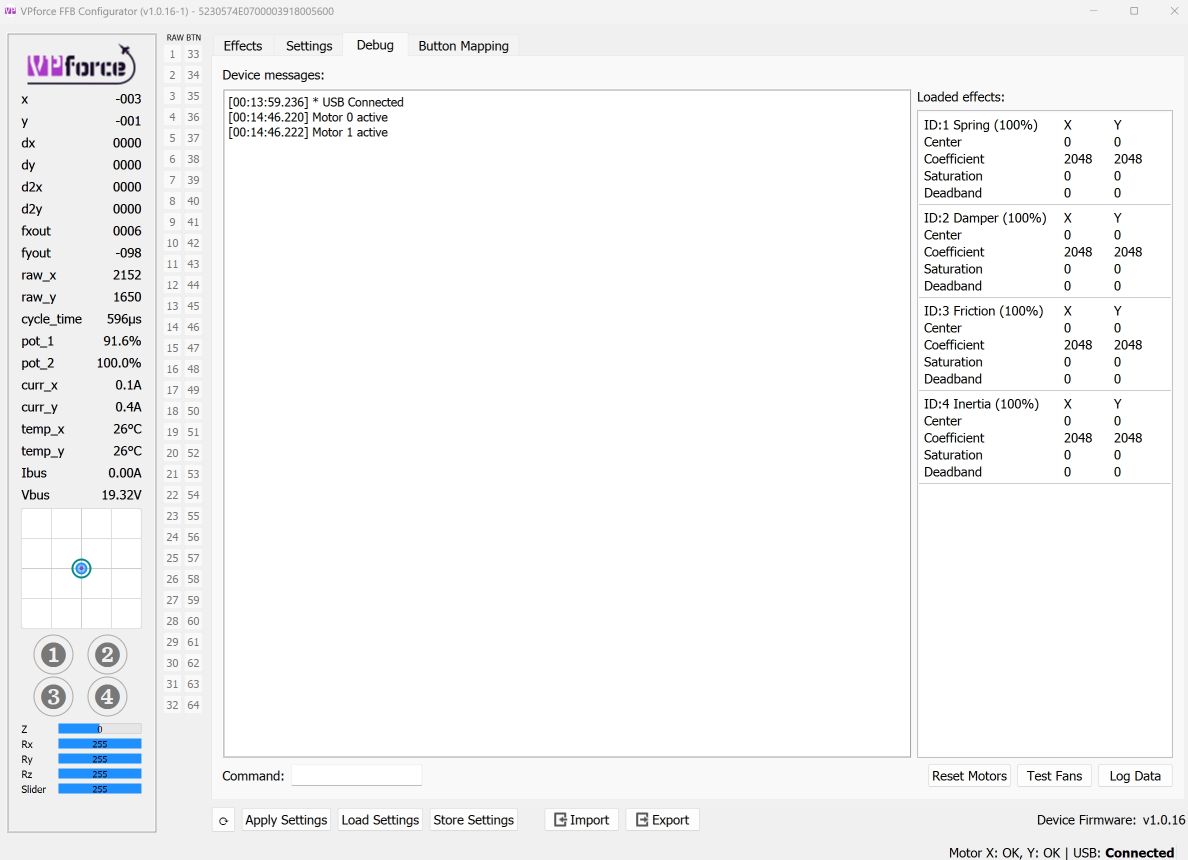Switch to the Settings tab
The width and height of the screenshot is (1188, 860).
[308, 45]
